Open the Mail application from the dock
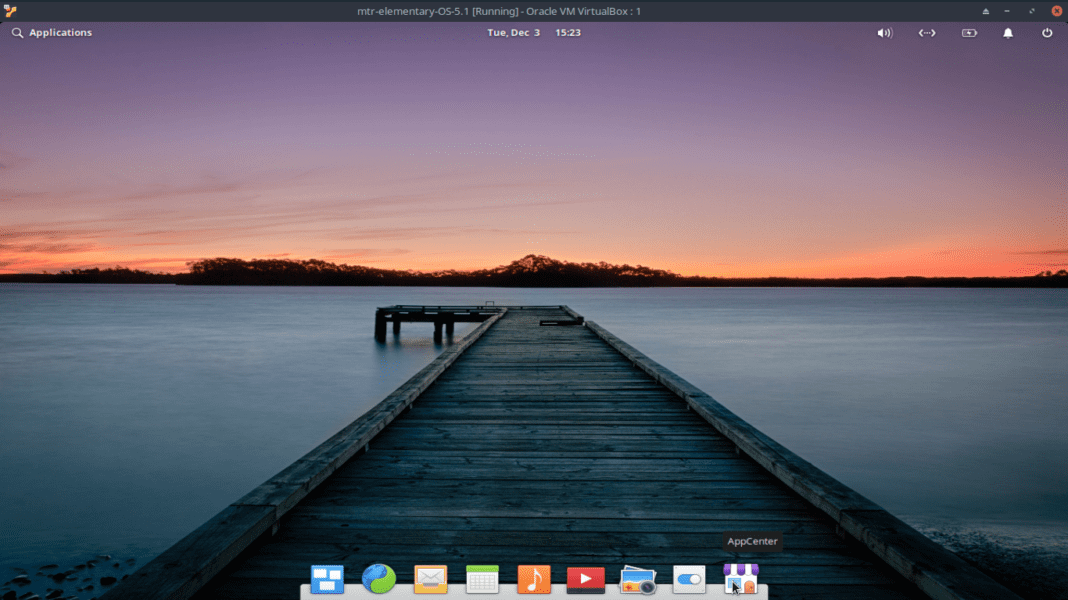This screenshot has height=600, width=1068. [430, 580]
